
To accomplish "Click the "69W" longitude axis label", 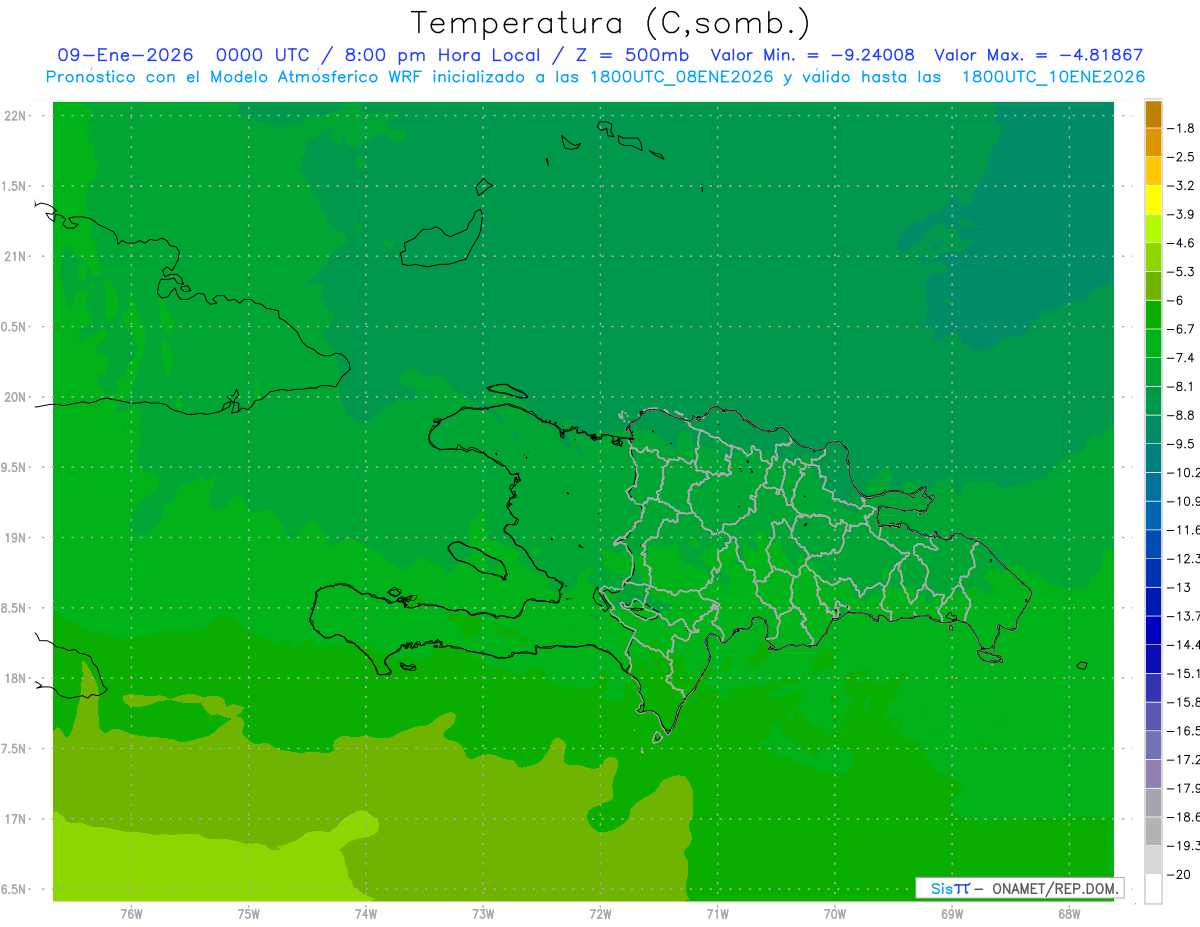I will pyautogui.click(x=952, y=913).
